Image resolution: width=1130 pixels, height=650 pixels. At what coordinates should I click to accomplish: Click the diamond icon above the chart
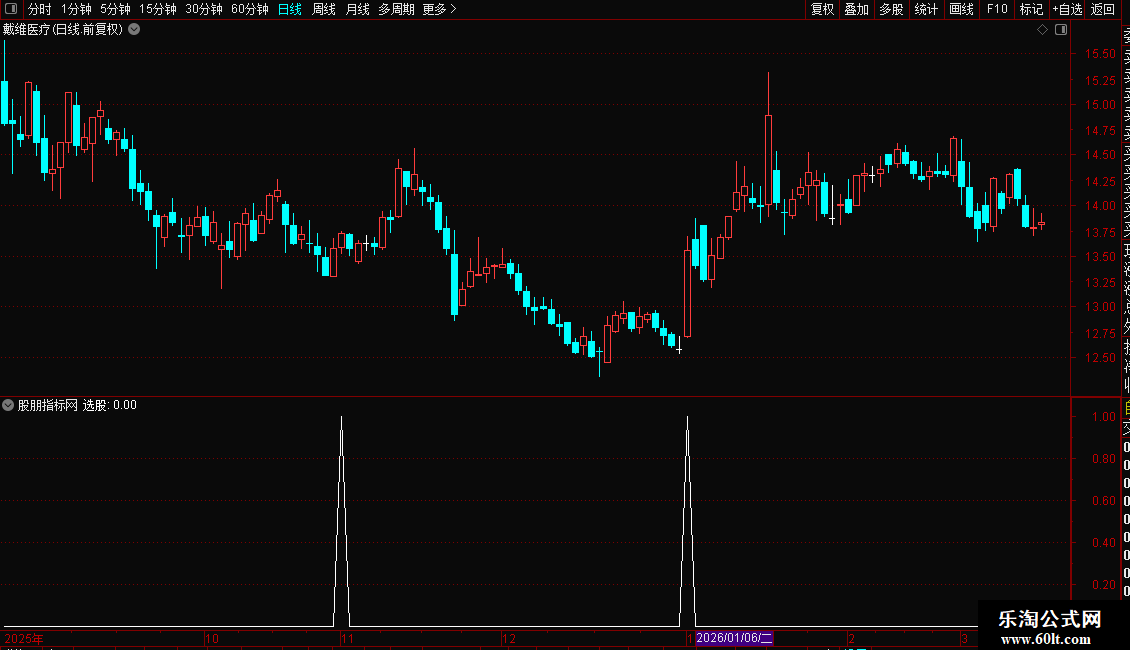[x=1042, y=30]
